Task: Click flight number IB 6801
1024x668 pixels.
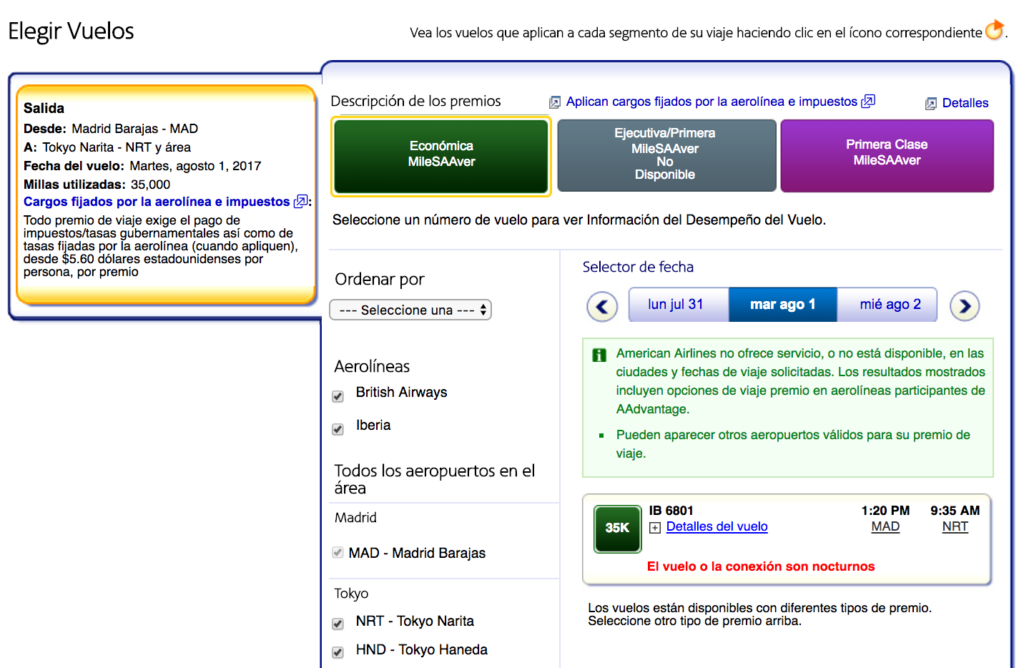Action: pyautogui.click(x=671, y=511)
